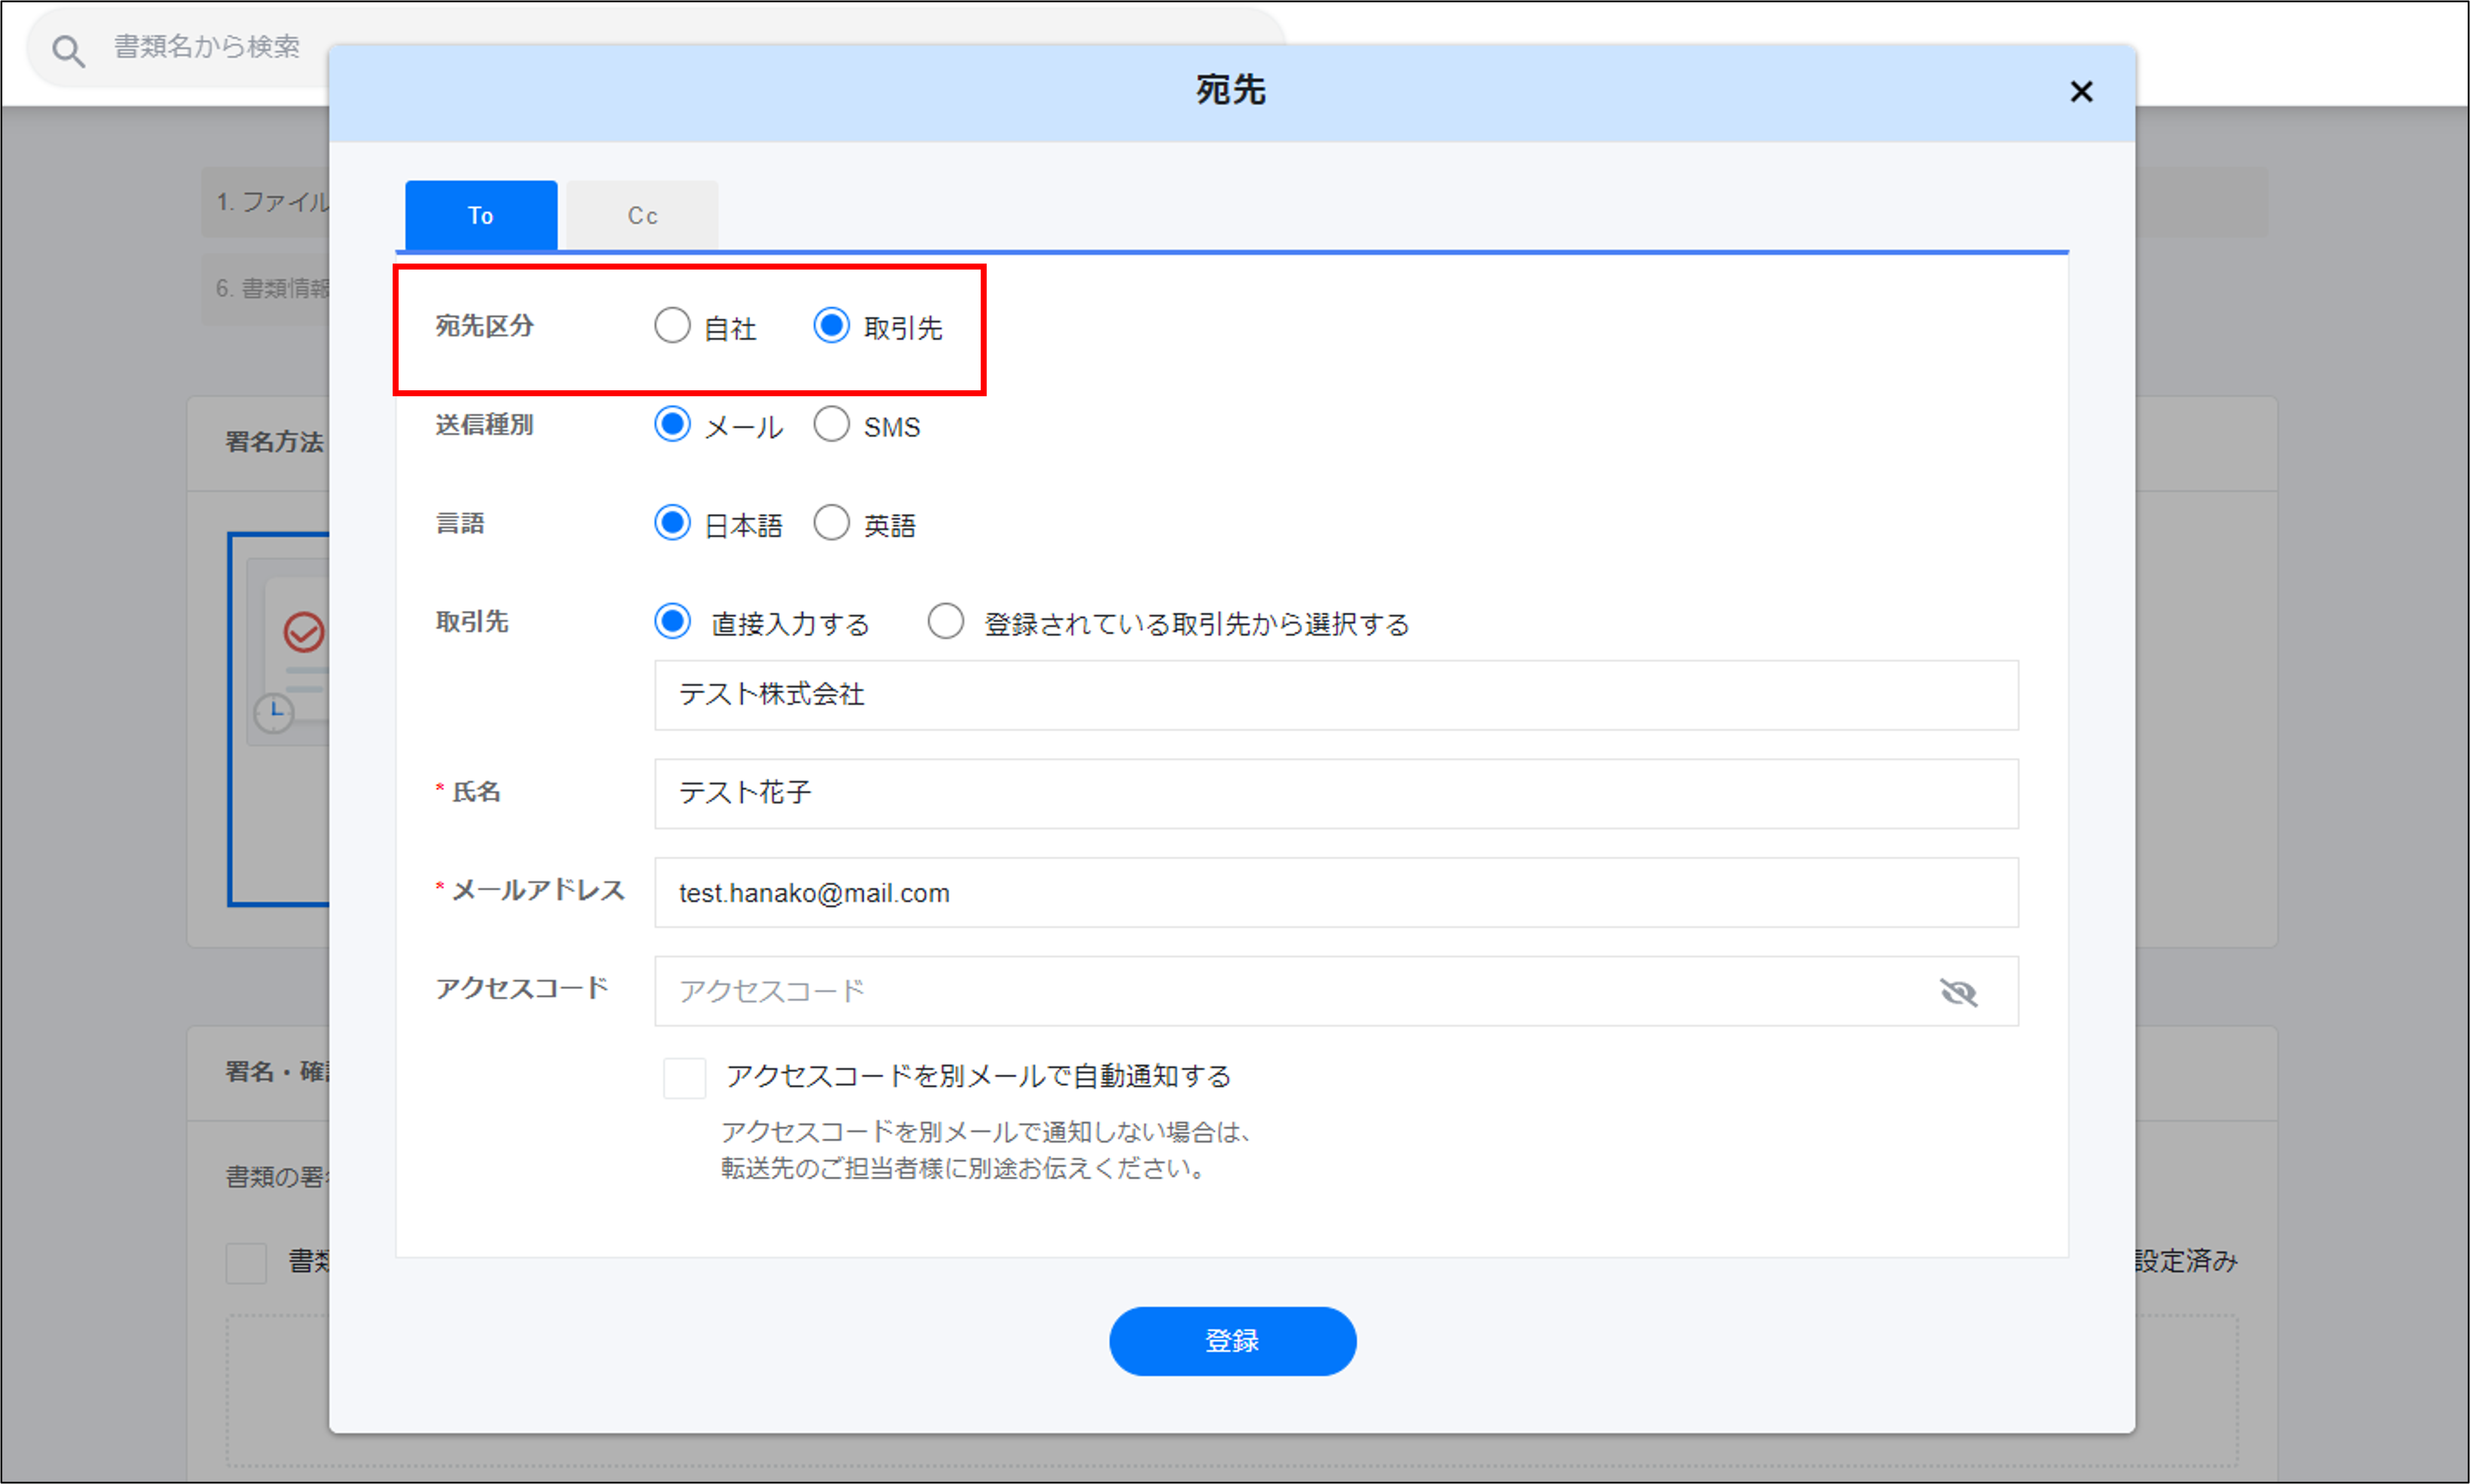Click the メールアドレス input field

1335,893
